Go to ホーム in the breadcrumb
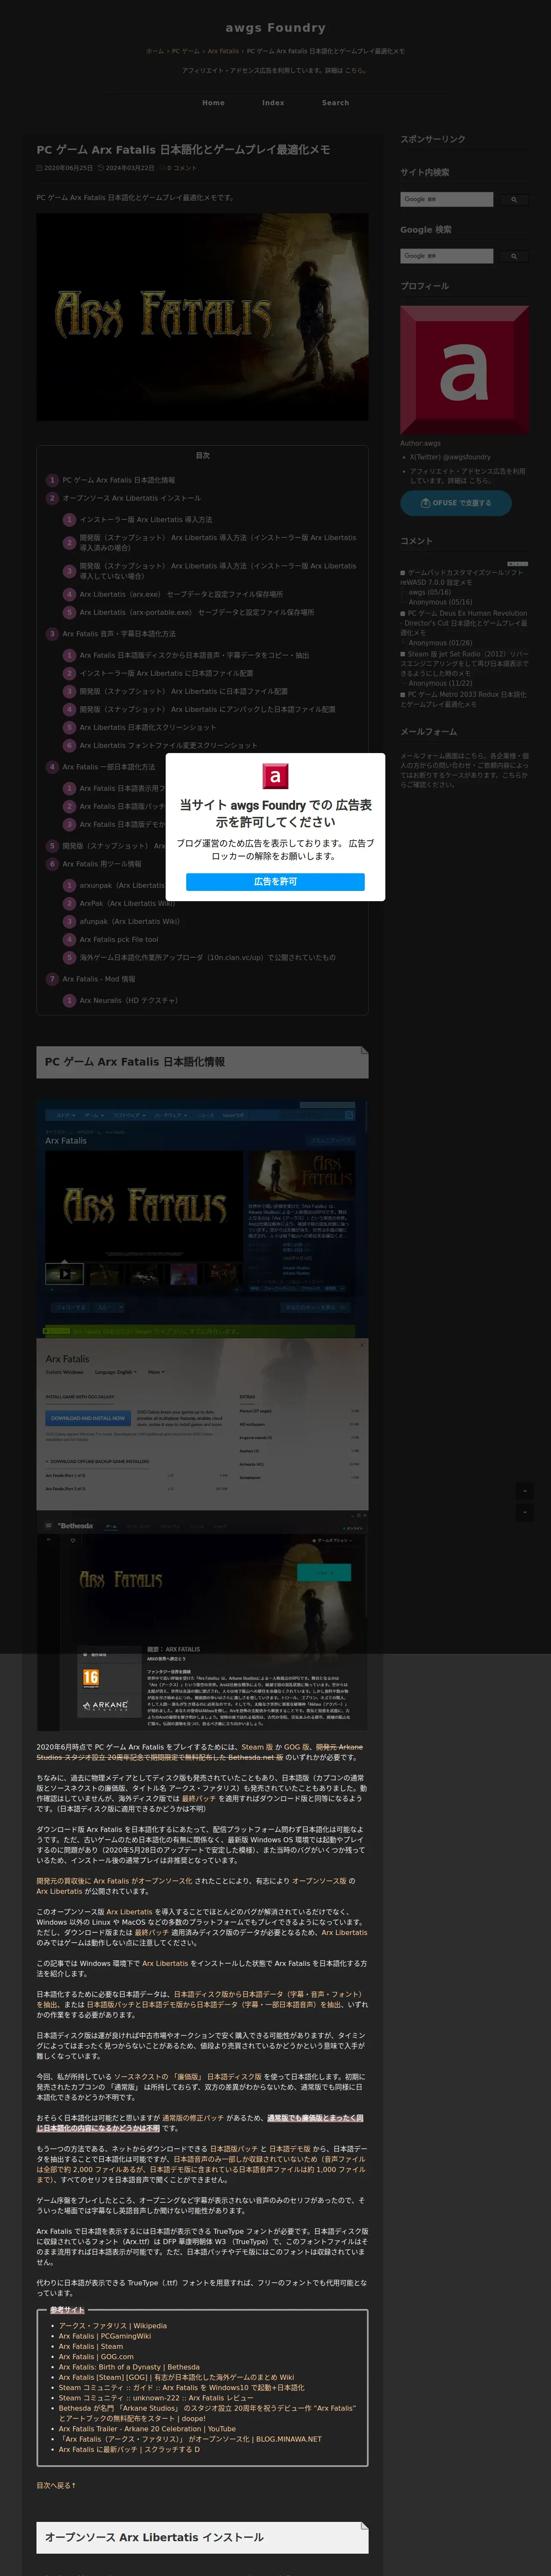 154,51
